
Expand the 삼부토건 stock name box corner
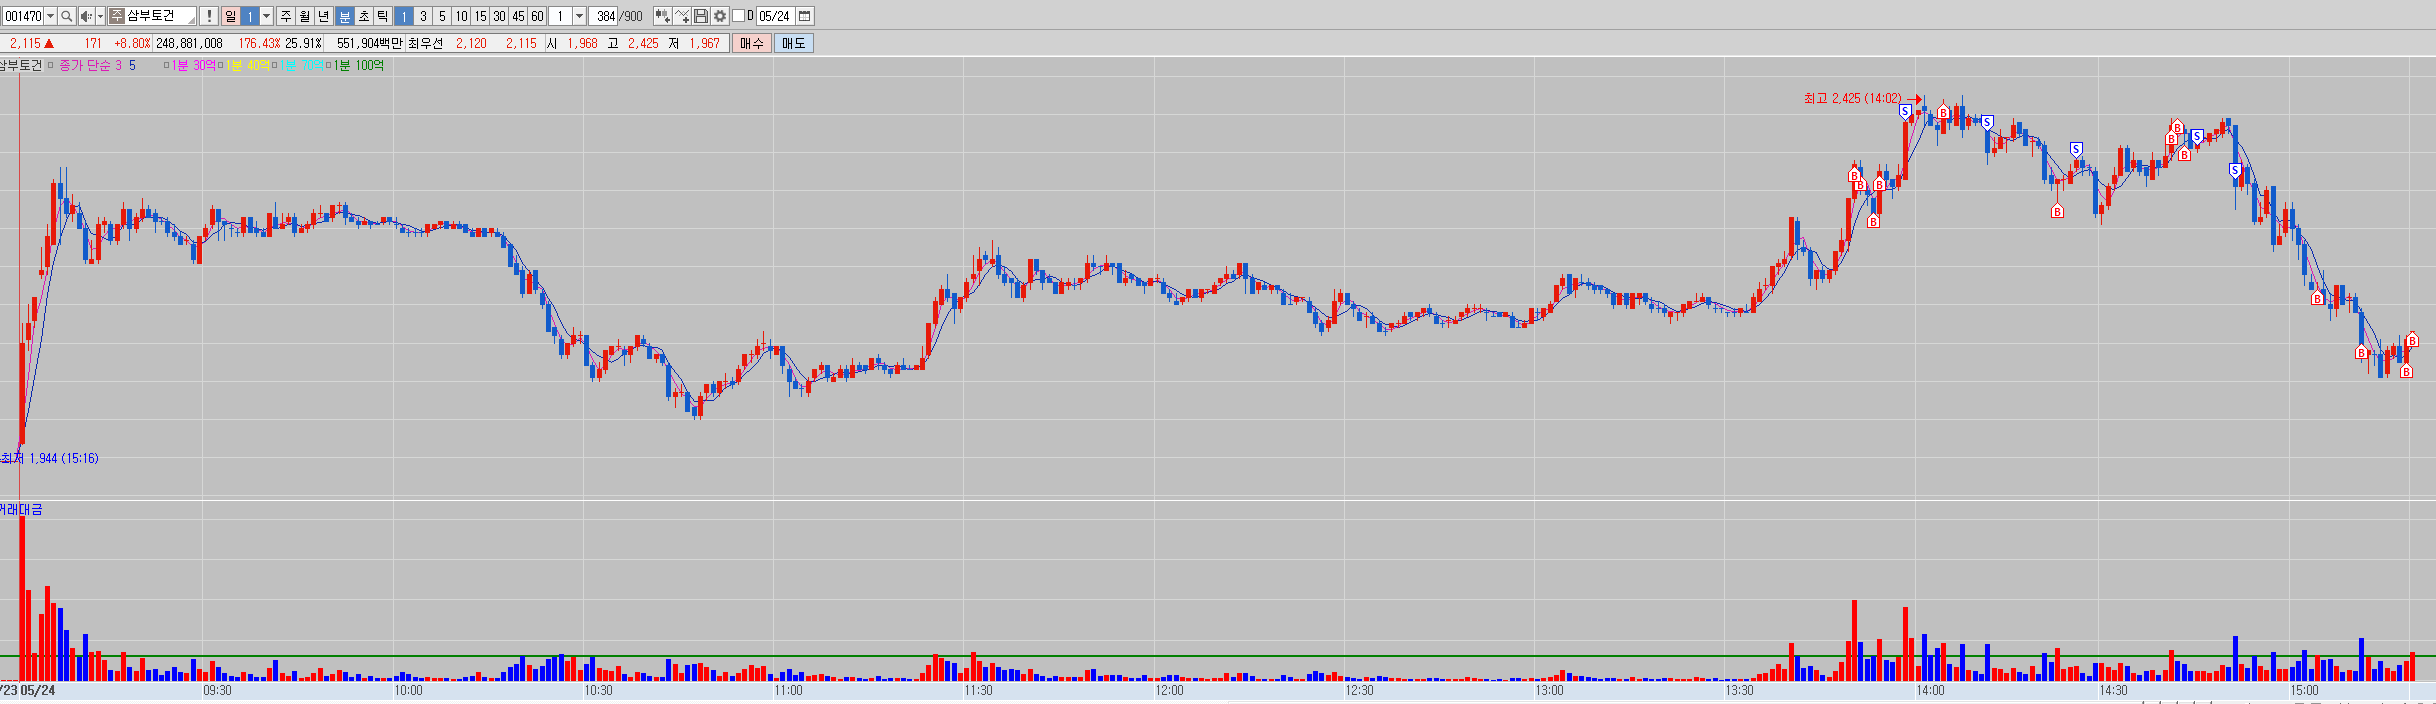click(x=191, y=20)
